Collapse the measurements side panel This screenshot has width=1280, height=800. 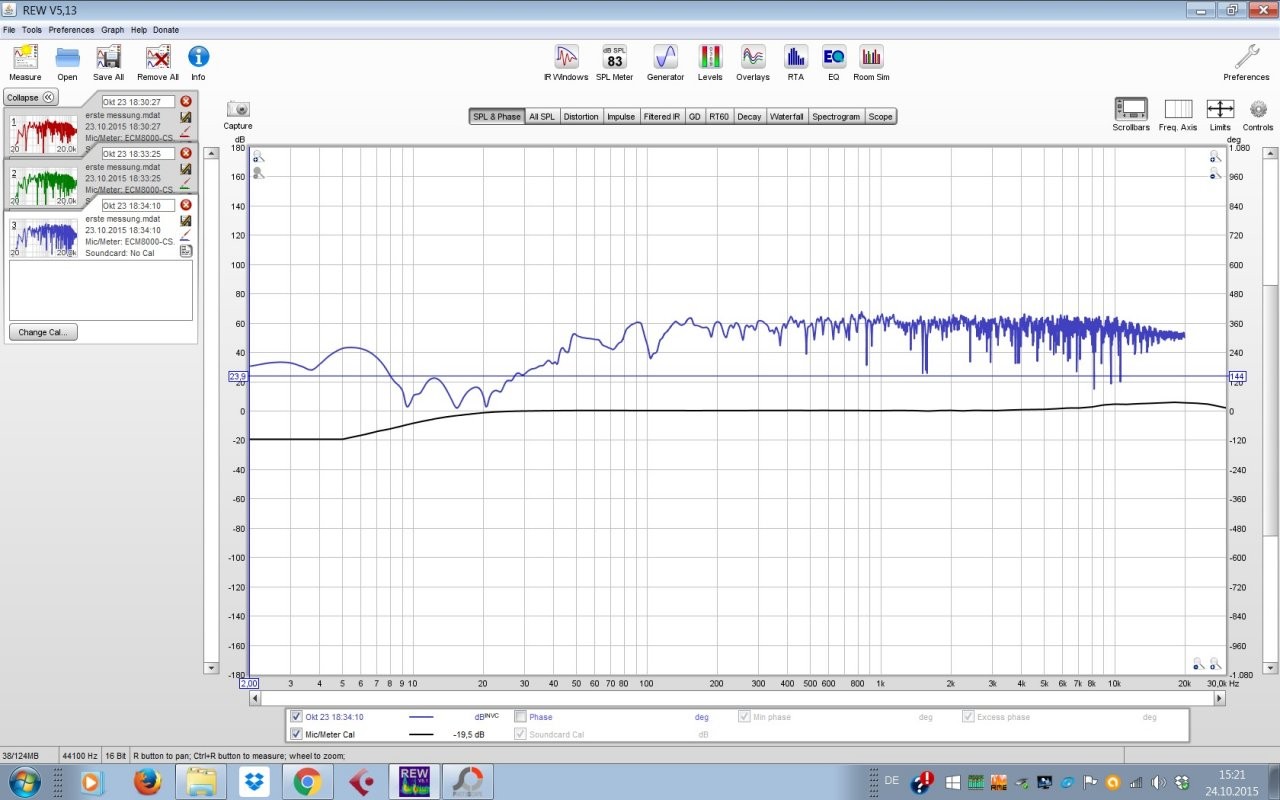[31, 97]
